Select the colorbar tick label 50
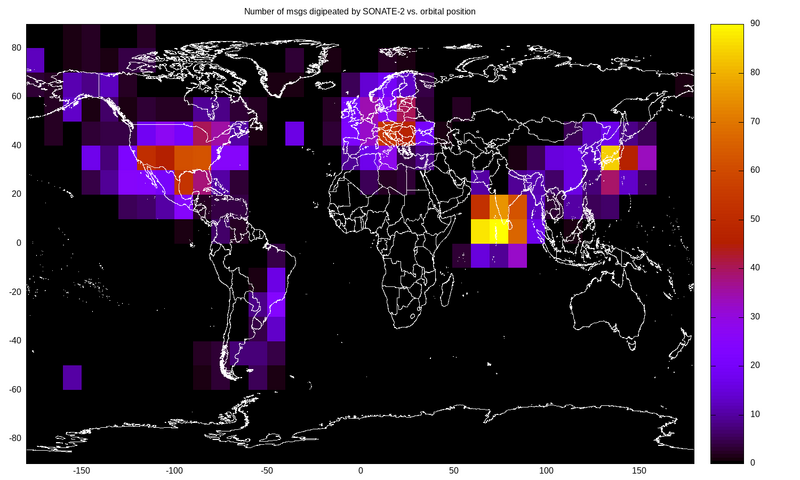 [754, 218]
